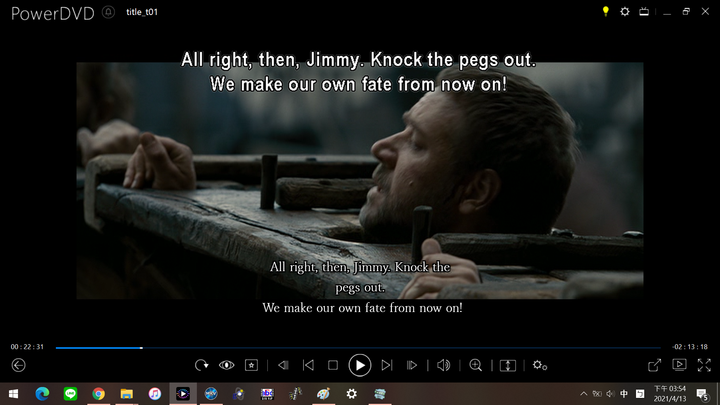This screenshot has height=405, width=720.
Task: Open the Paint palette taskbar icon
Action: pos(323,394)
